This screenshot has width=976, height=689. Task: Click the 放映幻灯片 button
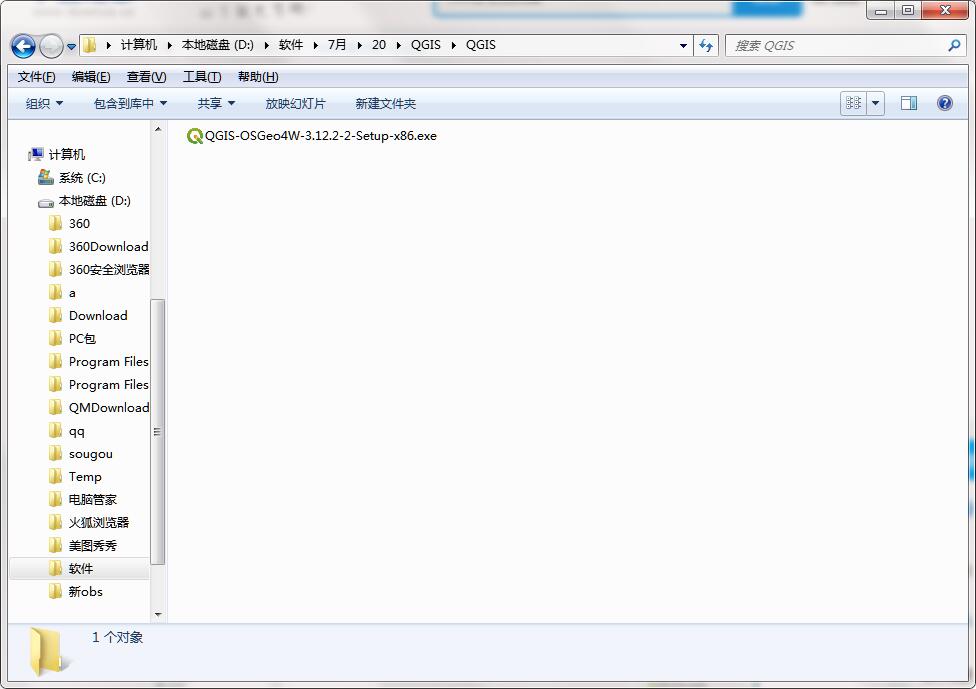pos(295,103)
